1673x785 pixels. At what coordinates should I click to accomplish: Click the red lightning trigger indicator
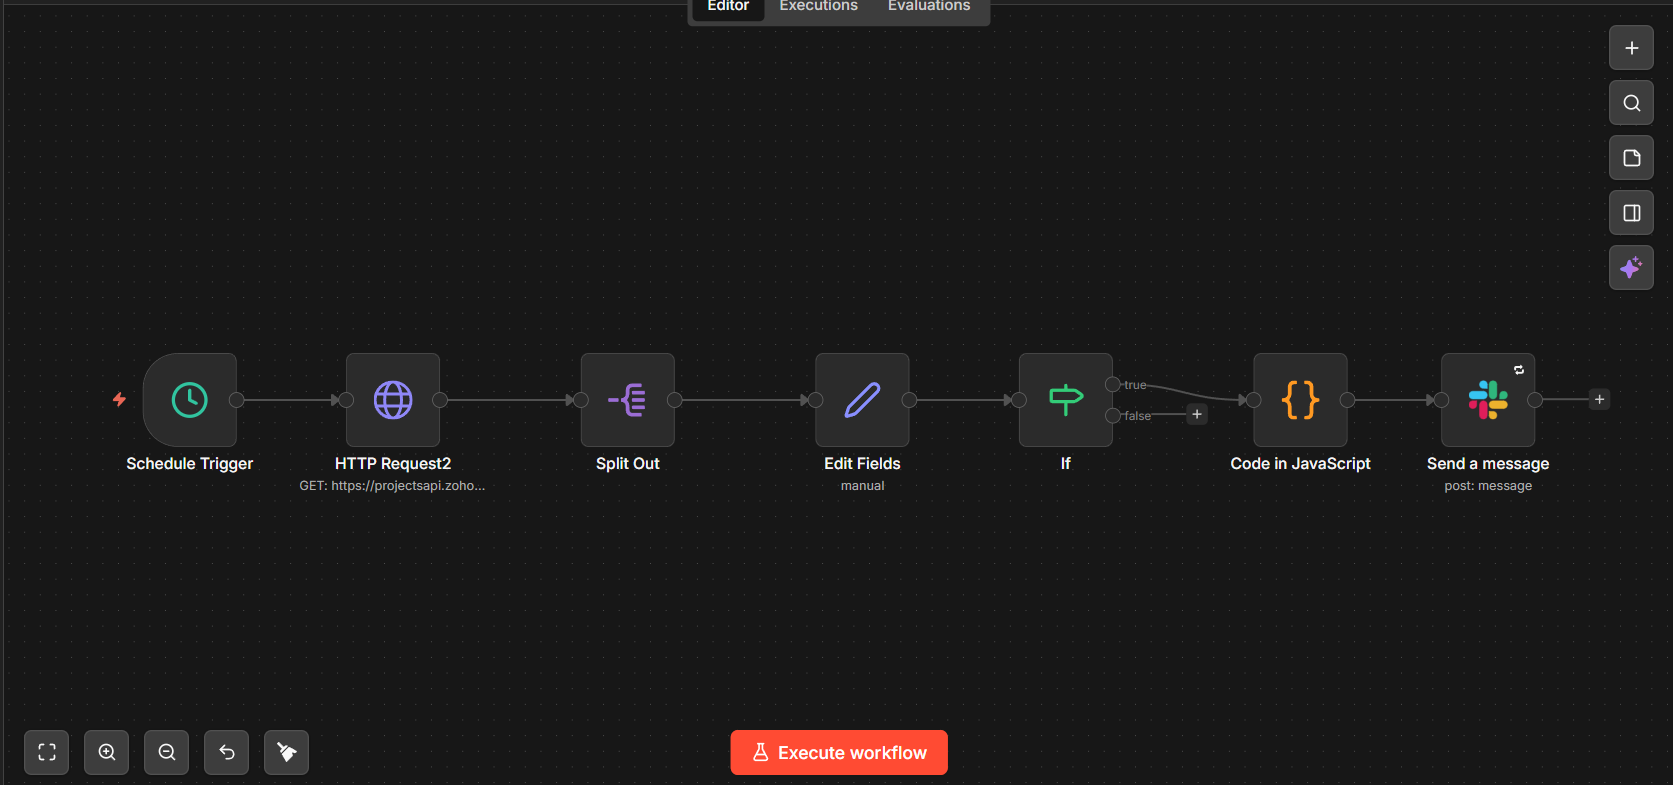pyautogui.click(x=119, y=399)
